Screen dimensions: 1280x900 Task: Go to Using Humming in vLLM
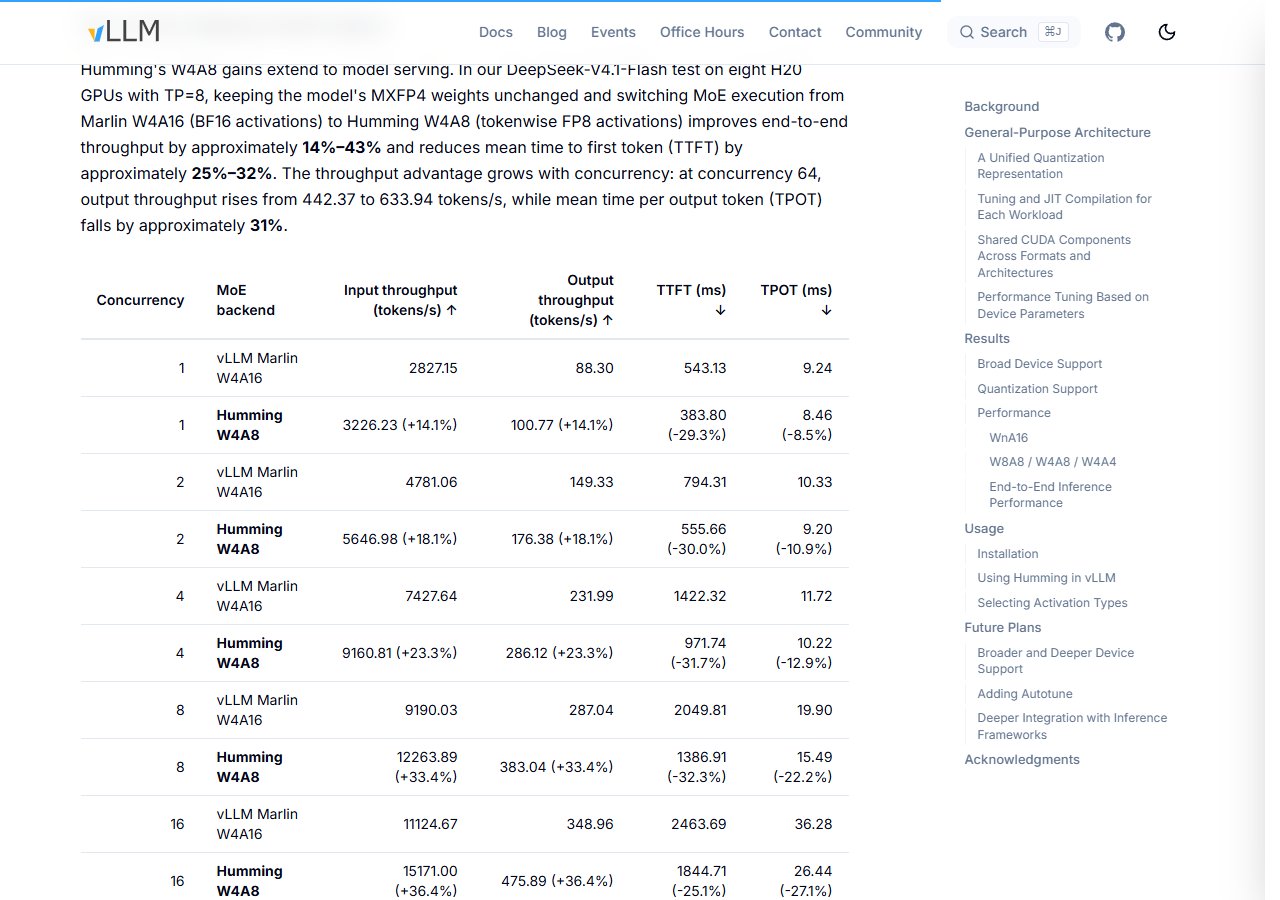pyautogui.click(x=1046, y=578)
